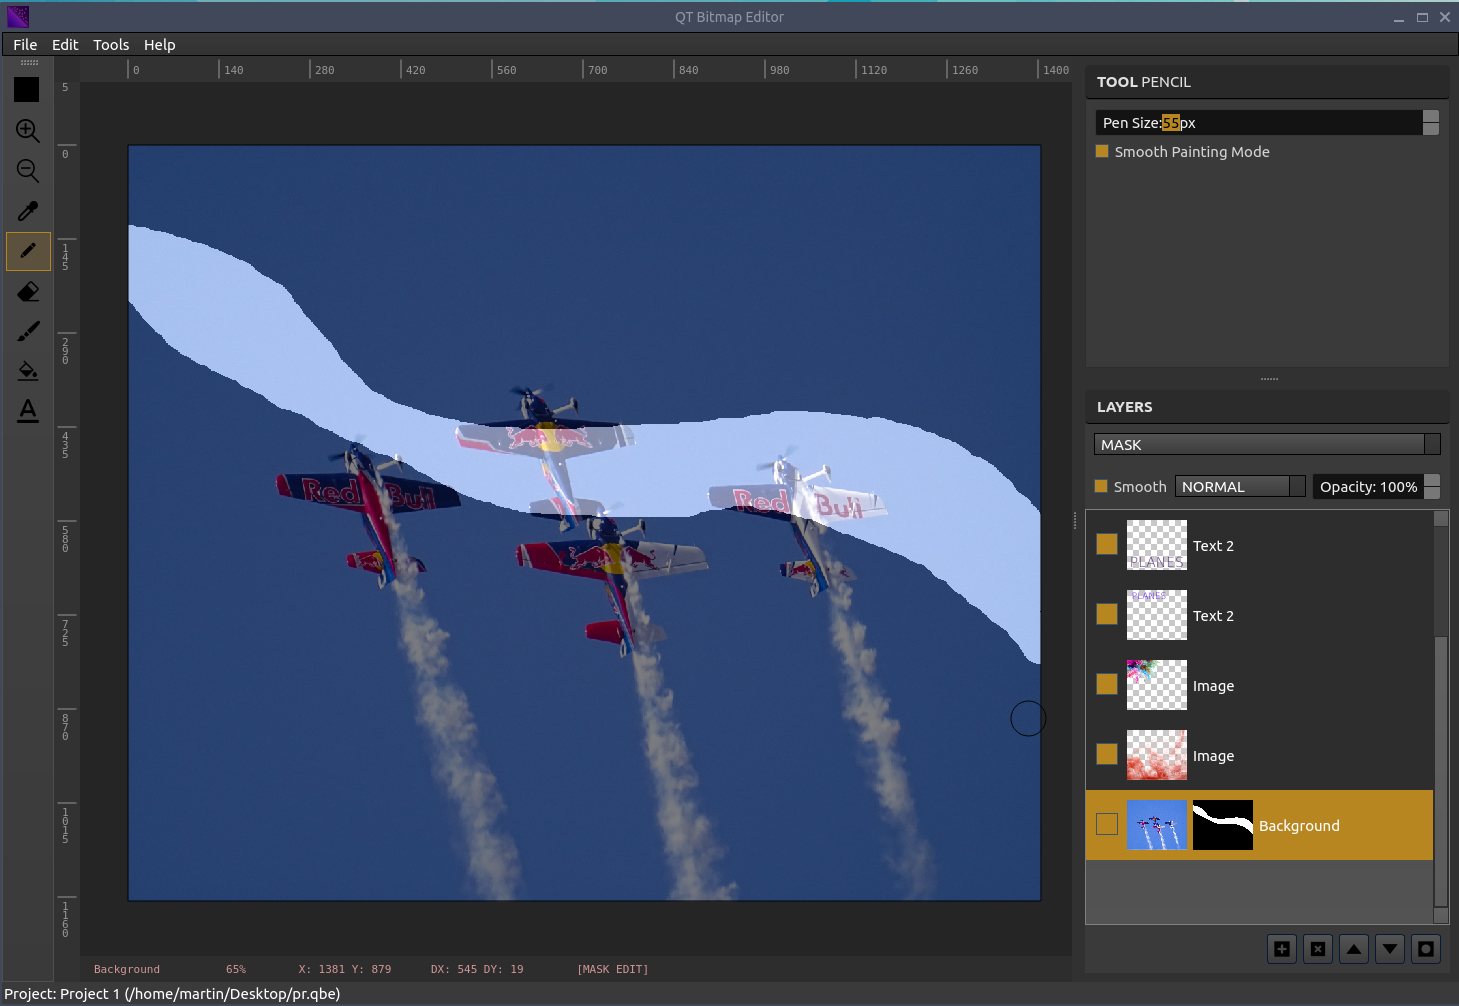Toggle Smooth Painting Mode checkbox
The height and width of the screenshot is (1006, 1459).
tap(1102, 152)
